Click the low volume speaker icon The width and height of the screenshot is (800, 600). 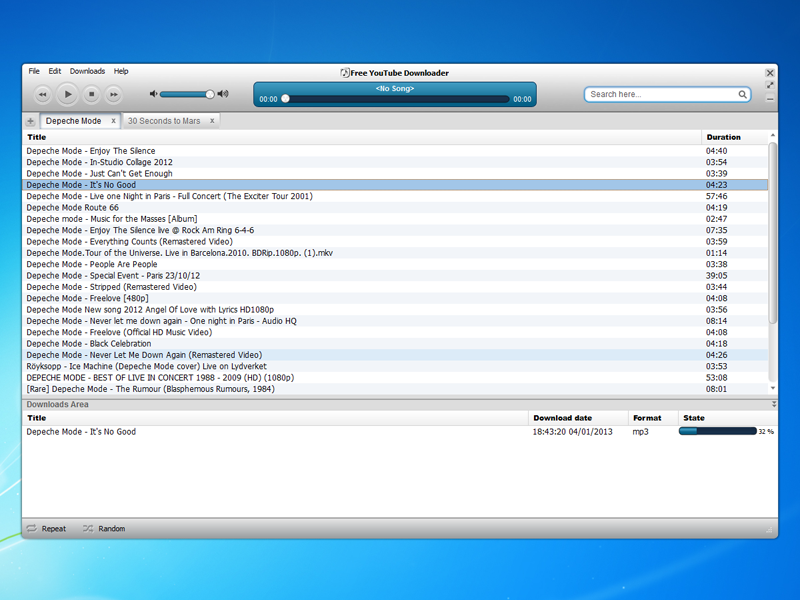tap(153, 94)
